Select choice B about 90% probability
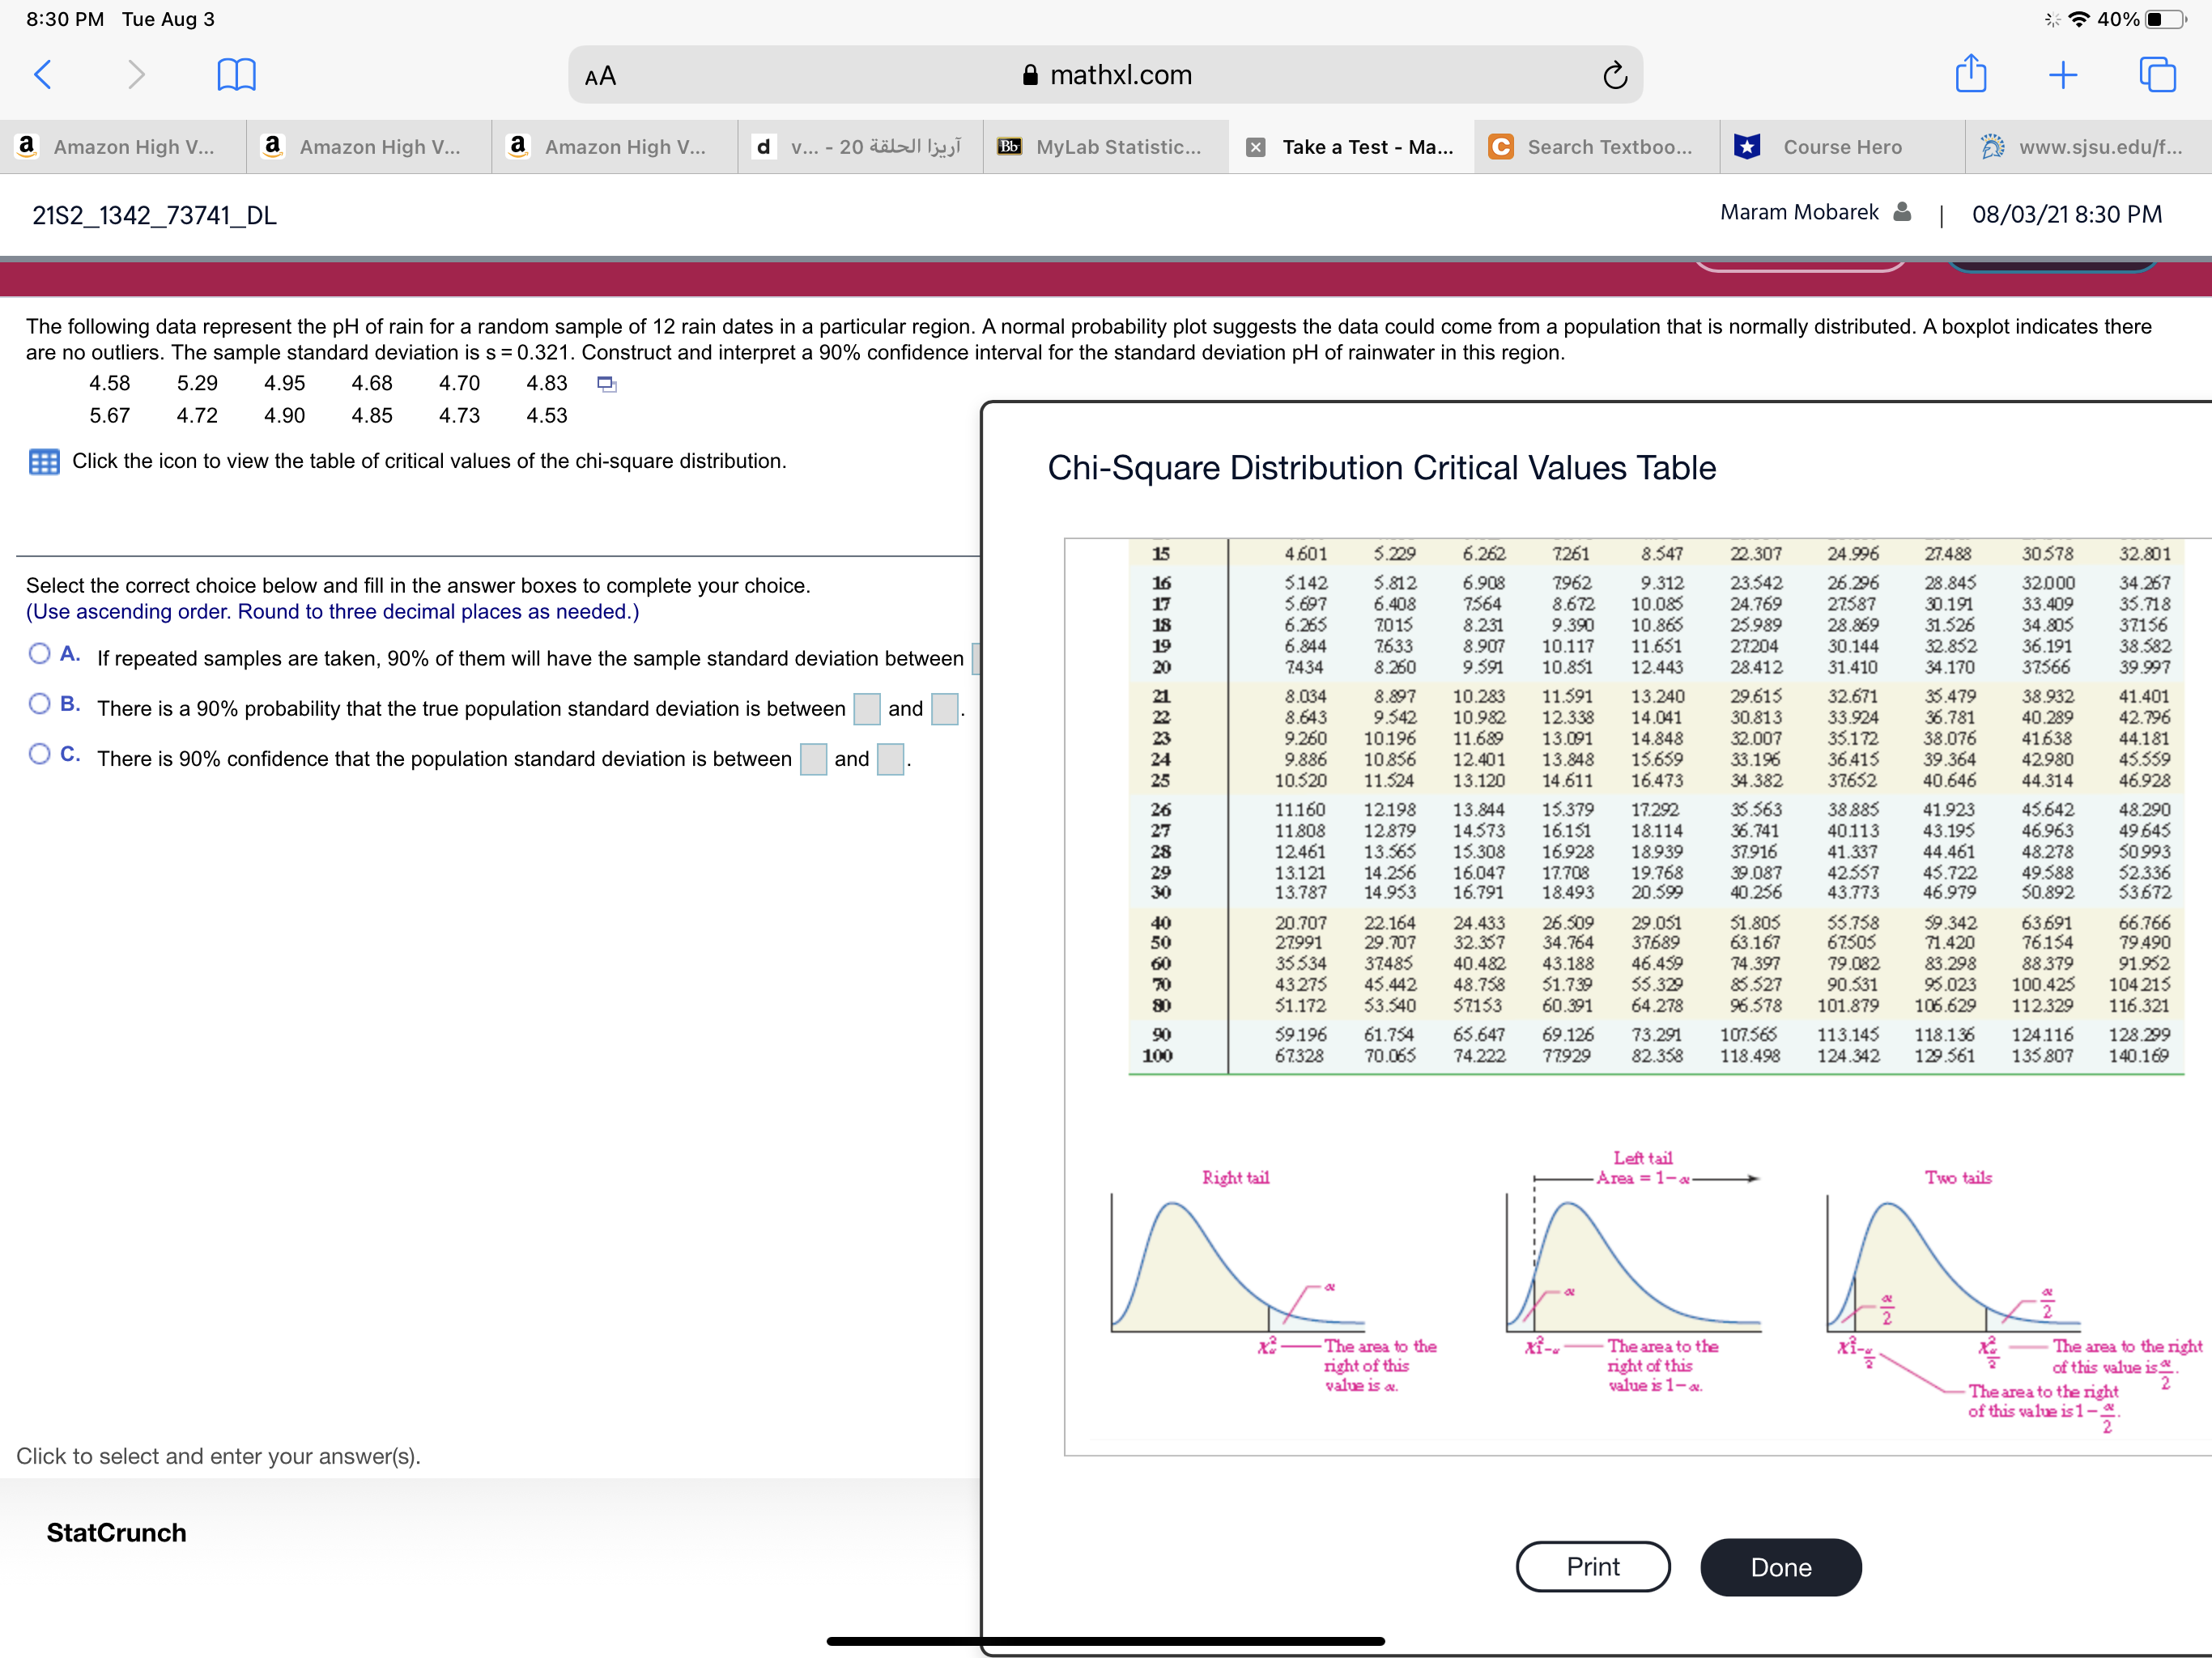The height and width of the screenshot is (1658, 2212). [x=39, y=703]
